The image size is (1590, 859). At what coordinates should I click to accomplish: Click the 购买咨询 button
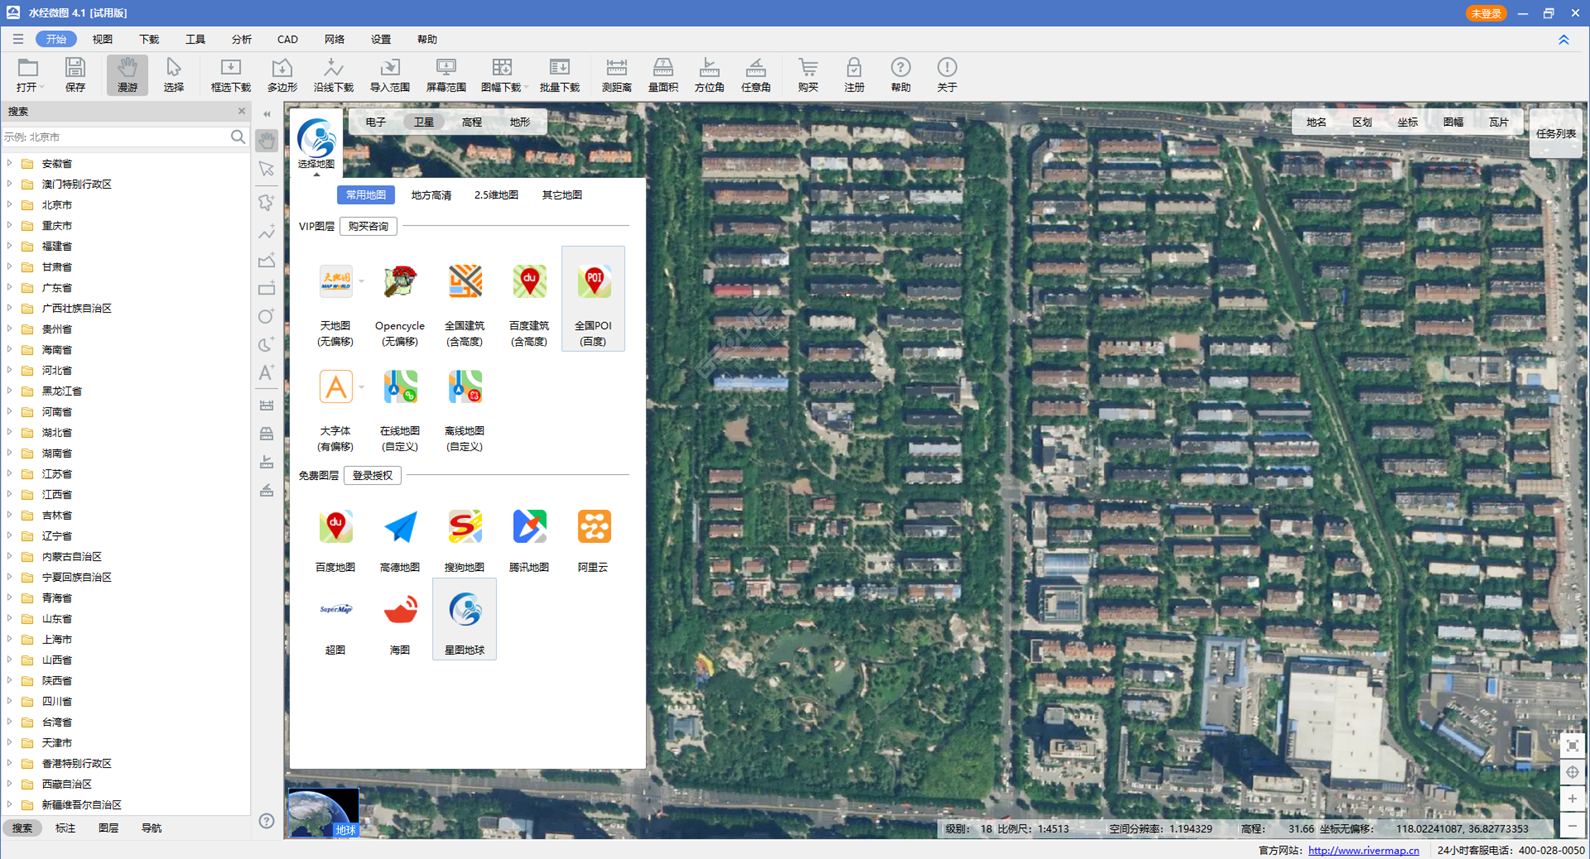coord(368,227)
